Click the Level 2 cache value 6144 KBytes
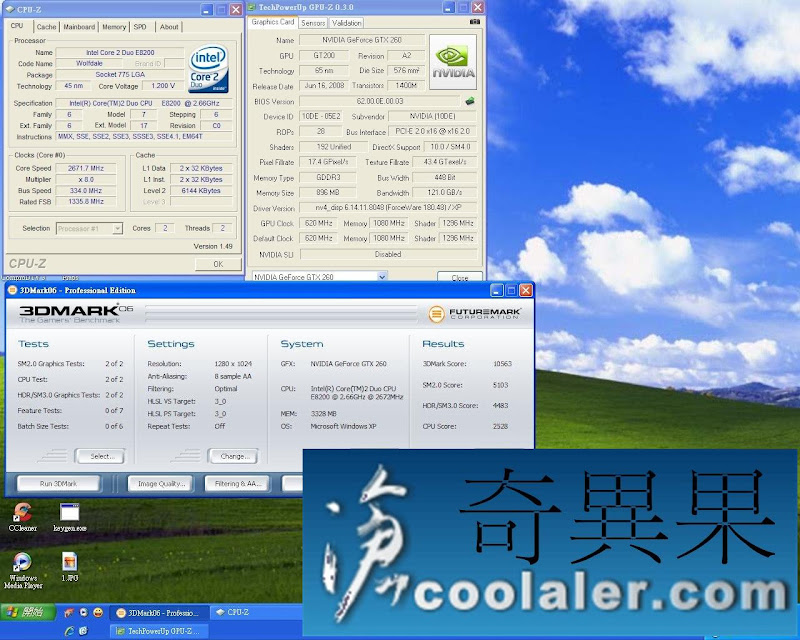The image size is (800, 640). coord(201,190)
